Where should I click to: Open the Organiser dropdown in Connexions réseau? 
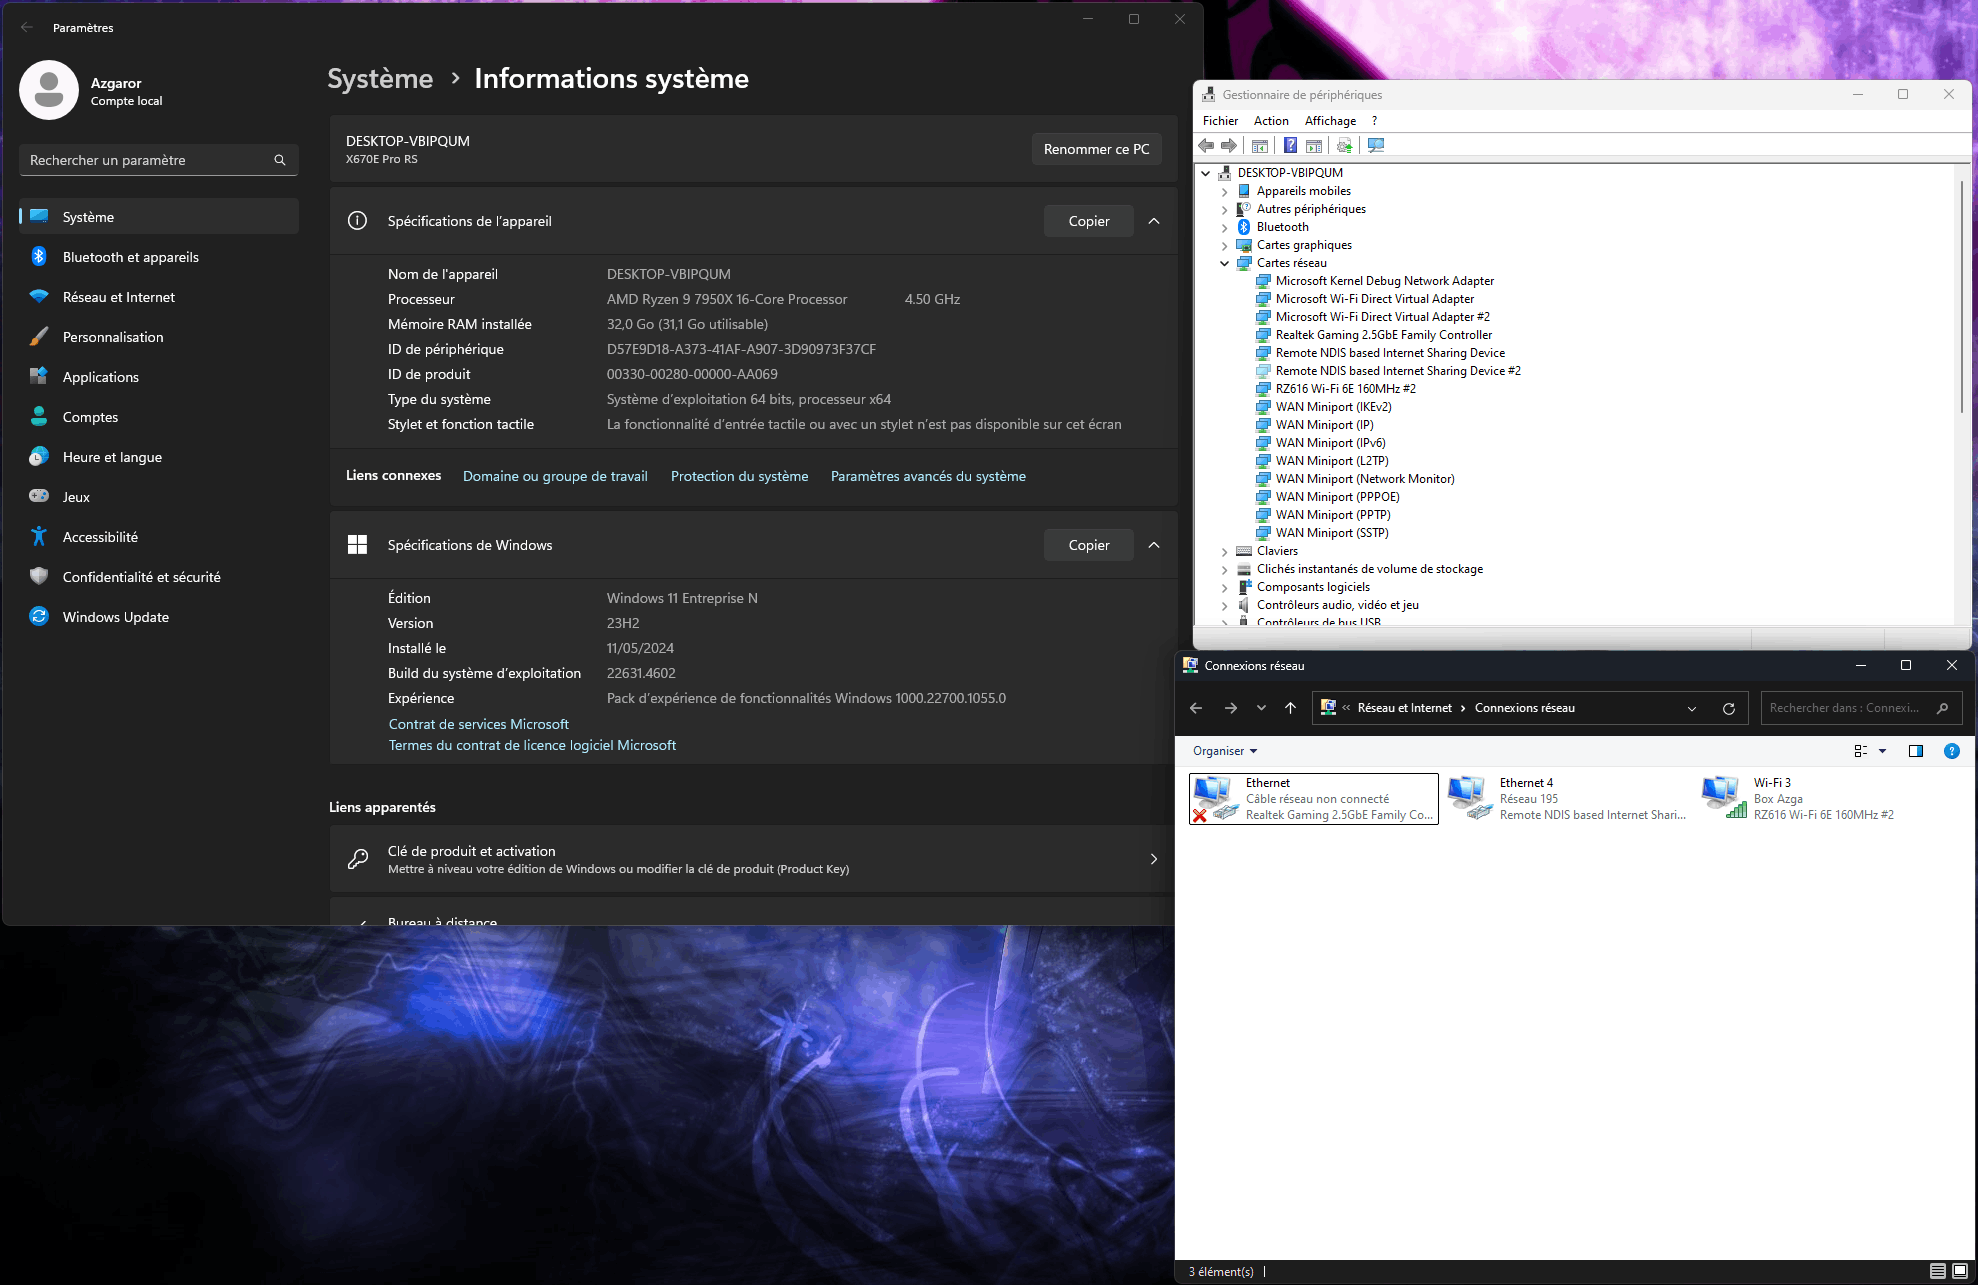click(1225, 751)
